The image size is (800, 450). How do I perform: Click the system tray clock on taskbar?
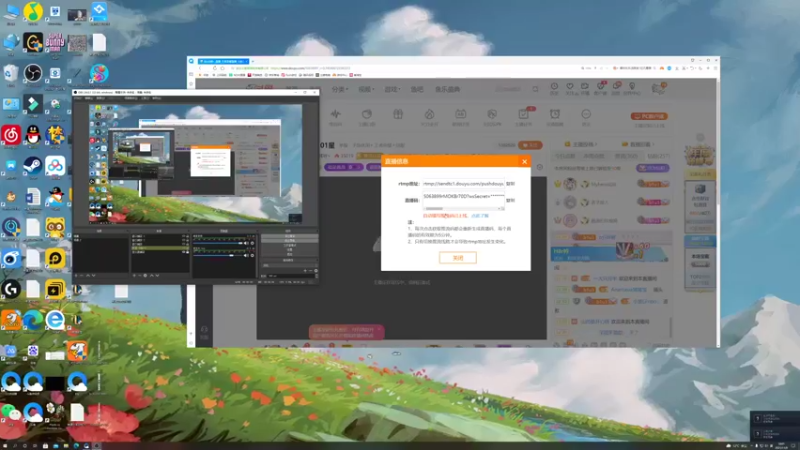pyautogui.click(x=782, y=446)
